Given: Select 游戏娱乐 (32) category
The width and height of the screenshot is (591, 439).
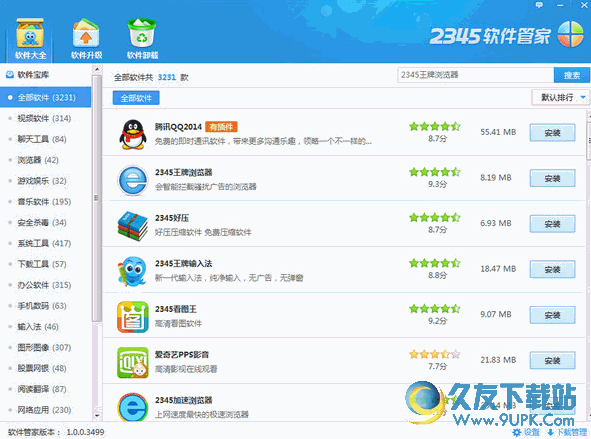Looking at the screenshot, I should [46, 181].
